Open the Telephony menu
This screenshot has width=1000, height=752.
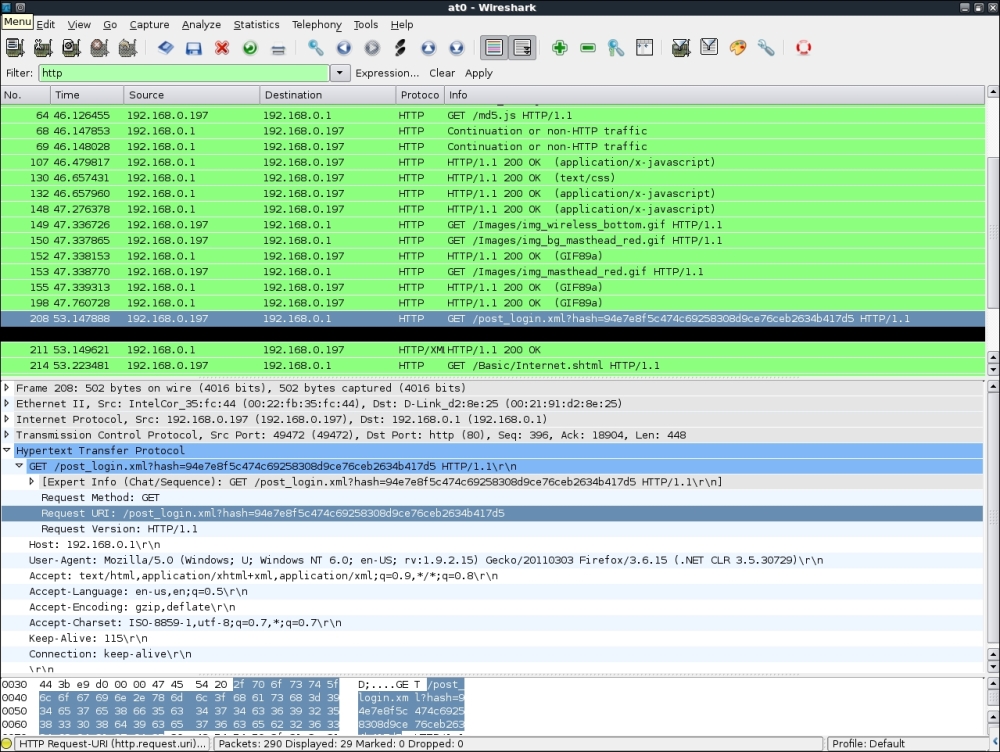coord(317,24)
